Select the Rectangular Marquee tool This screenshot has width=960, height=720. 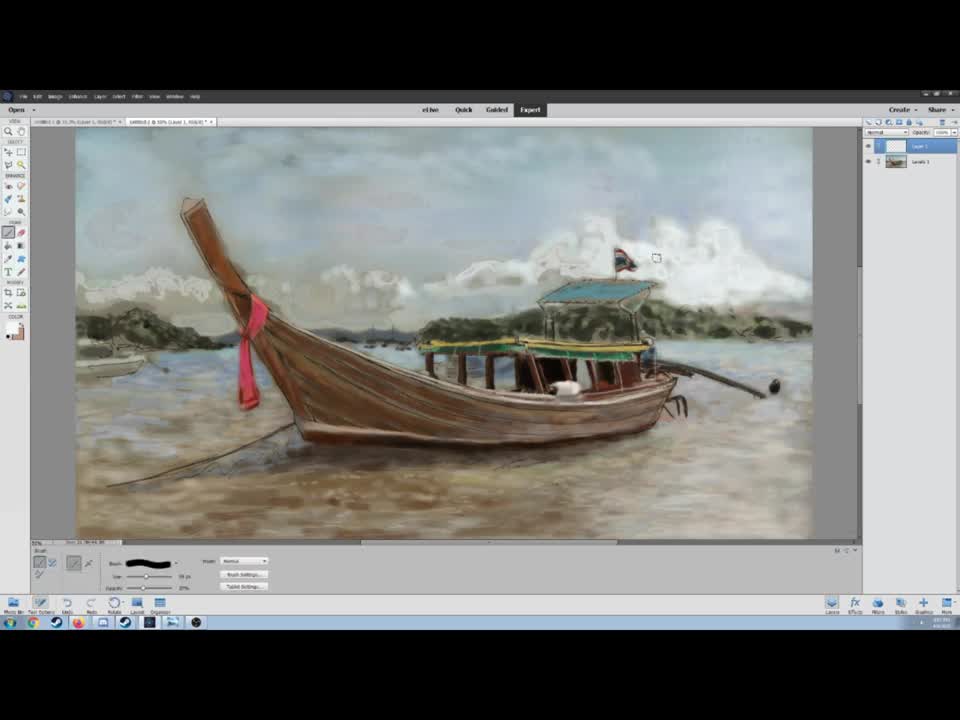[21, 152]
